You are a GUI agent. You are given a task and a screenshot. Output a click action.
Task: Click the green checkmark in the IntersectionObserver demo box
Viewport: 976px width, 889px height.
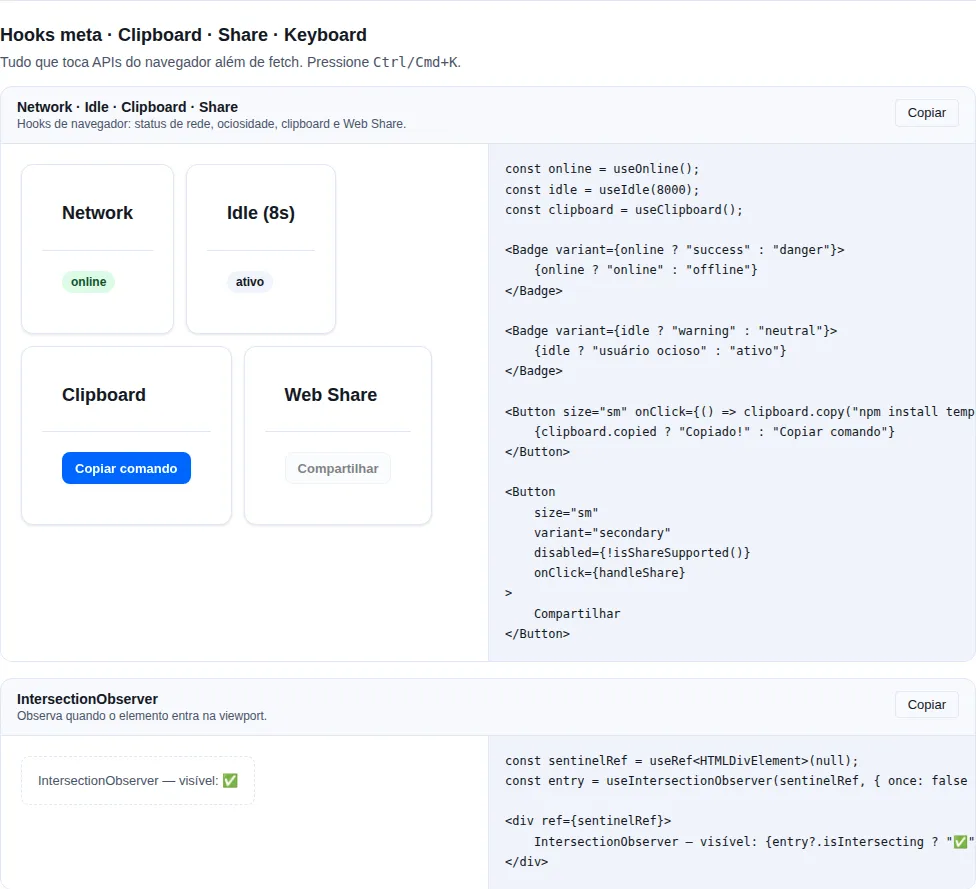click(x=230, y=781)
